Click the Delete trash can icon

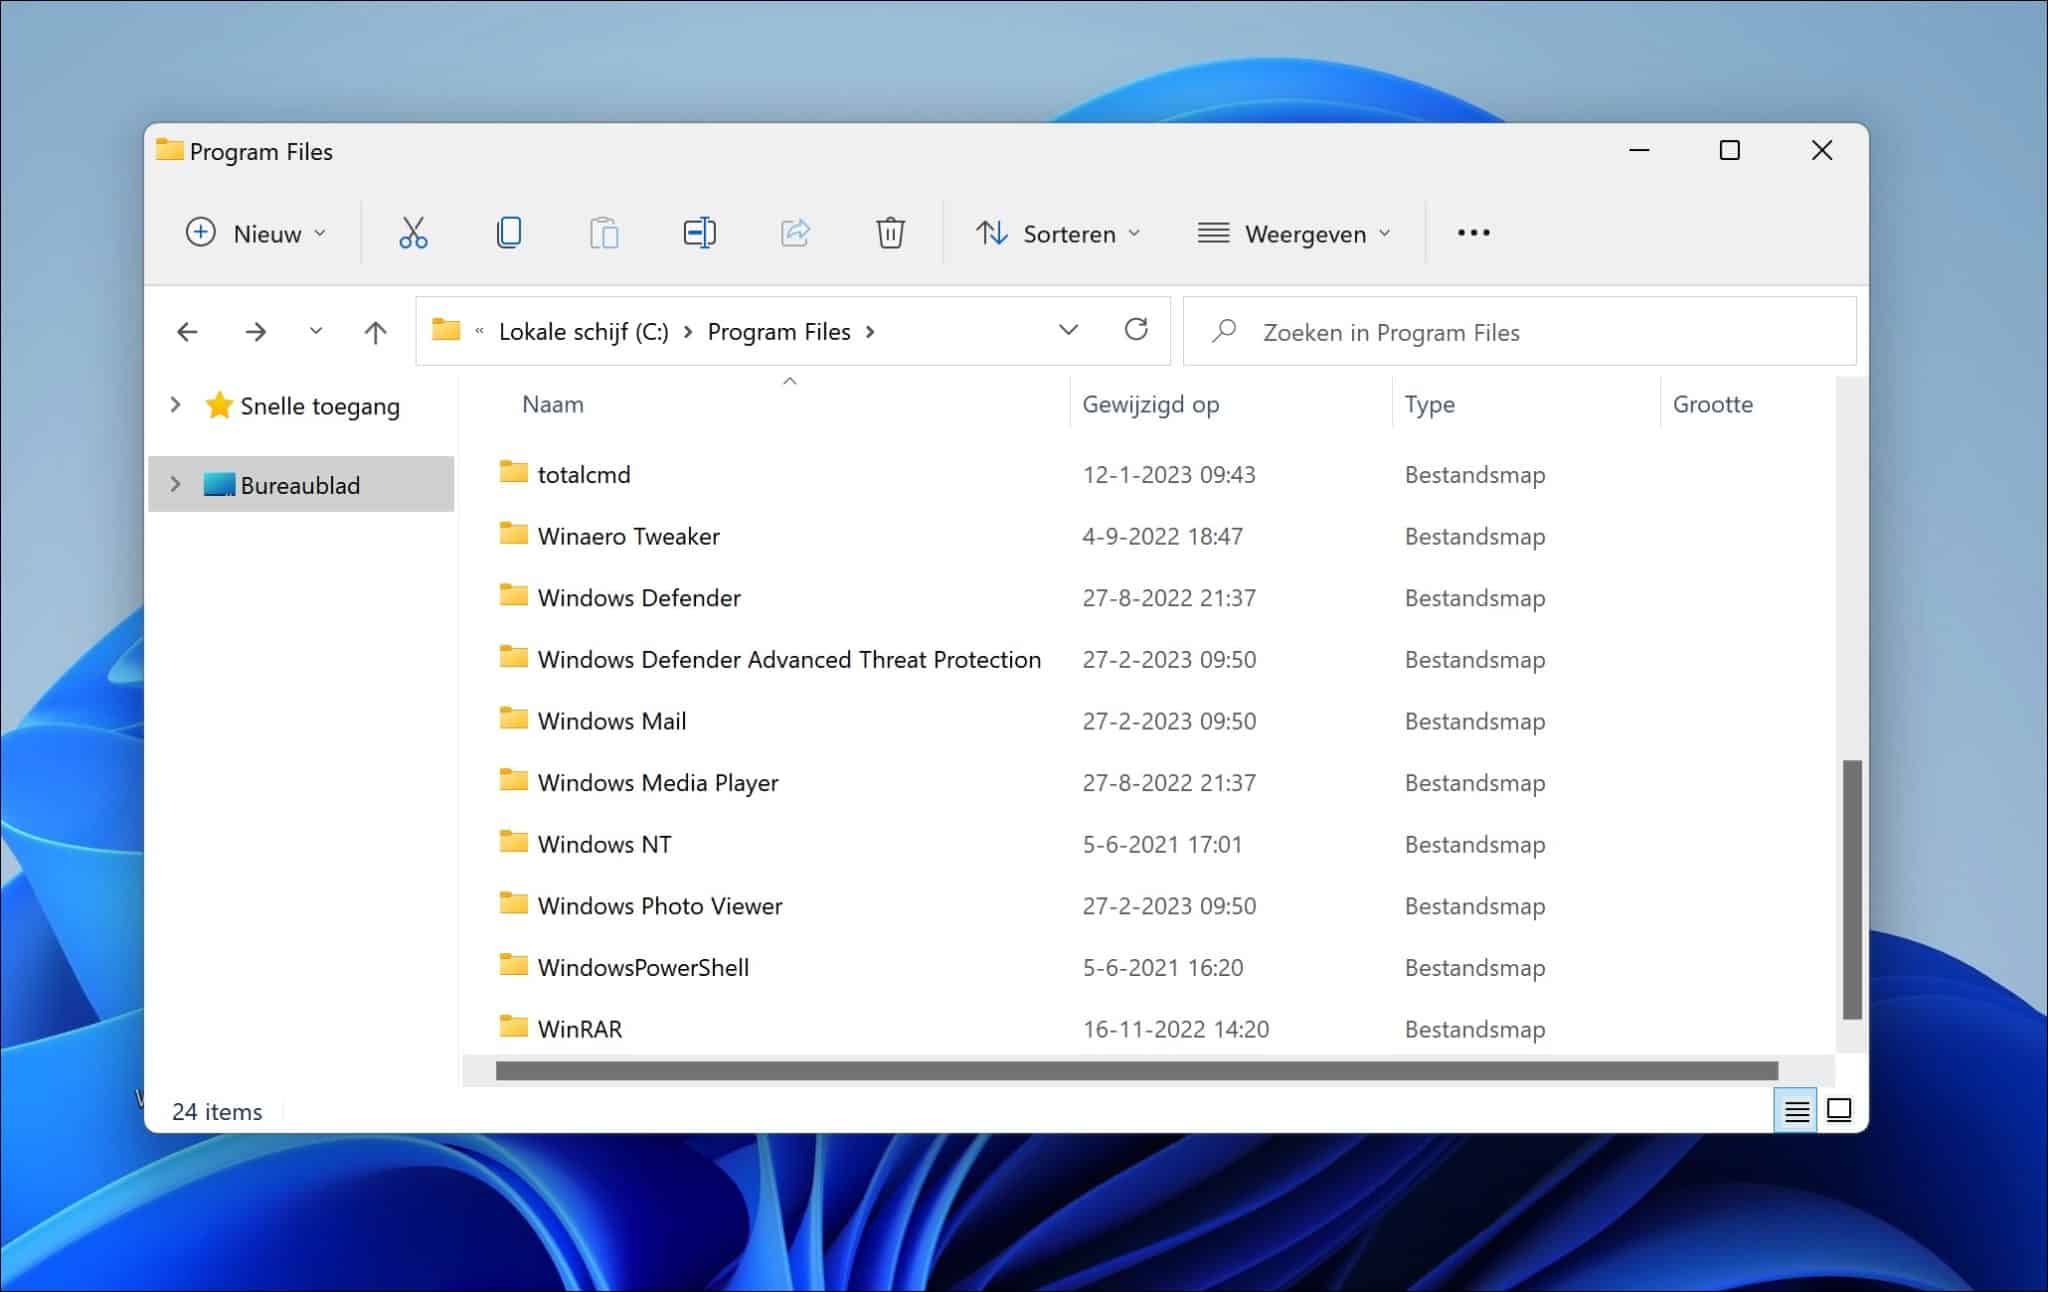(x=890, y=233)
